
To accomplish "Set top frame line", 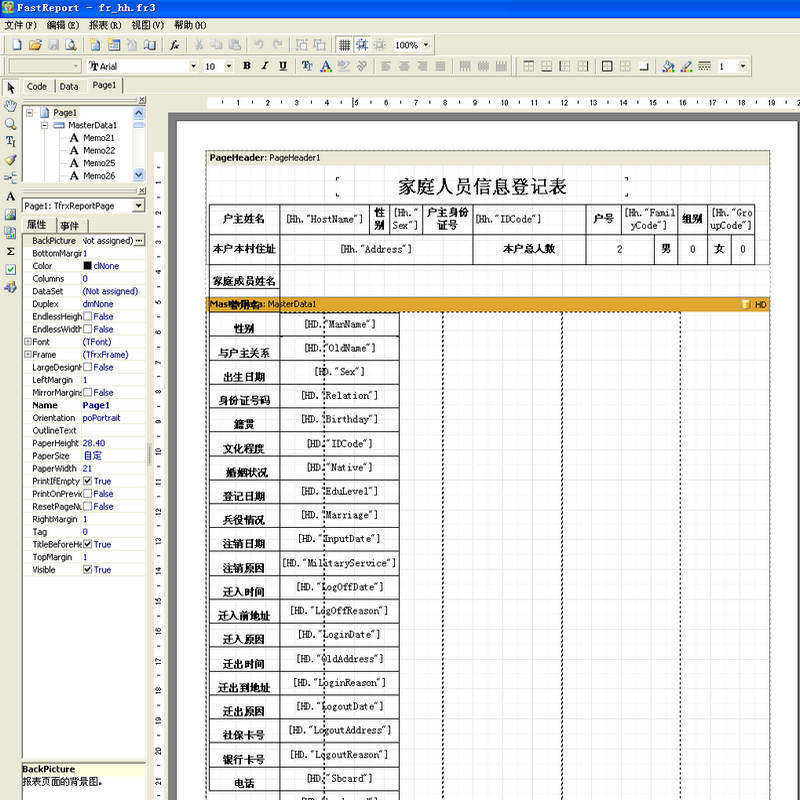I will click(x=529, y=66).
